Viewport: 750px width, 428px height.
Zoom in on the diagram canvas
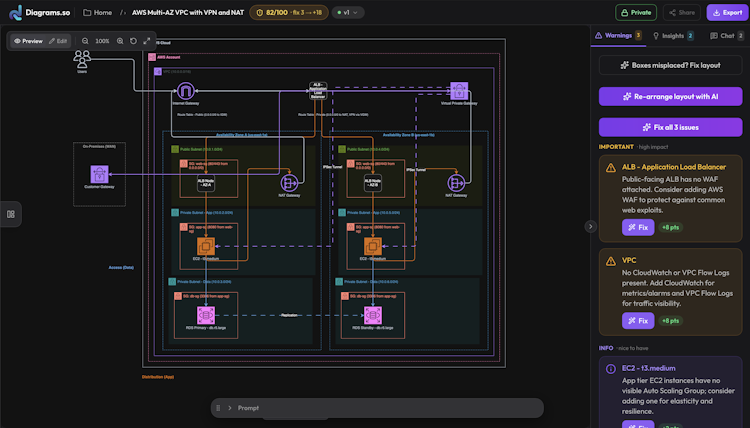(x=120, y=41)
